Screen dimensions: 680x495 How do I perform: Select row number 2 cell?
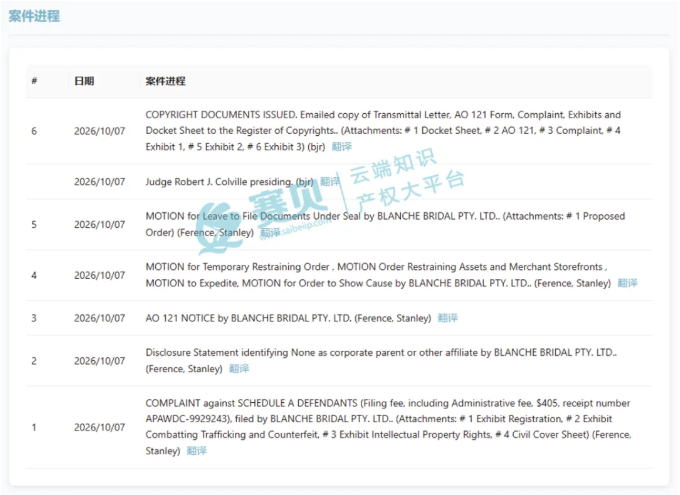tap(34, 361)
